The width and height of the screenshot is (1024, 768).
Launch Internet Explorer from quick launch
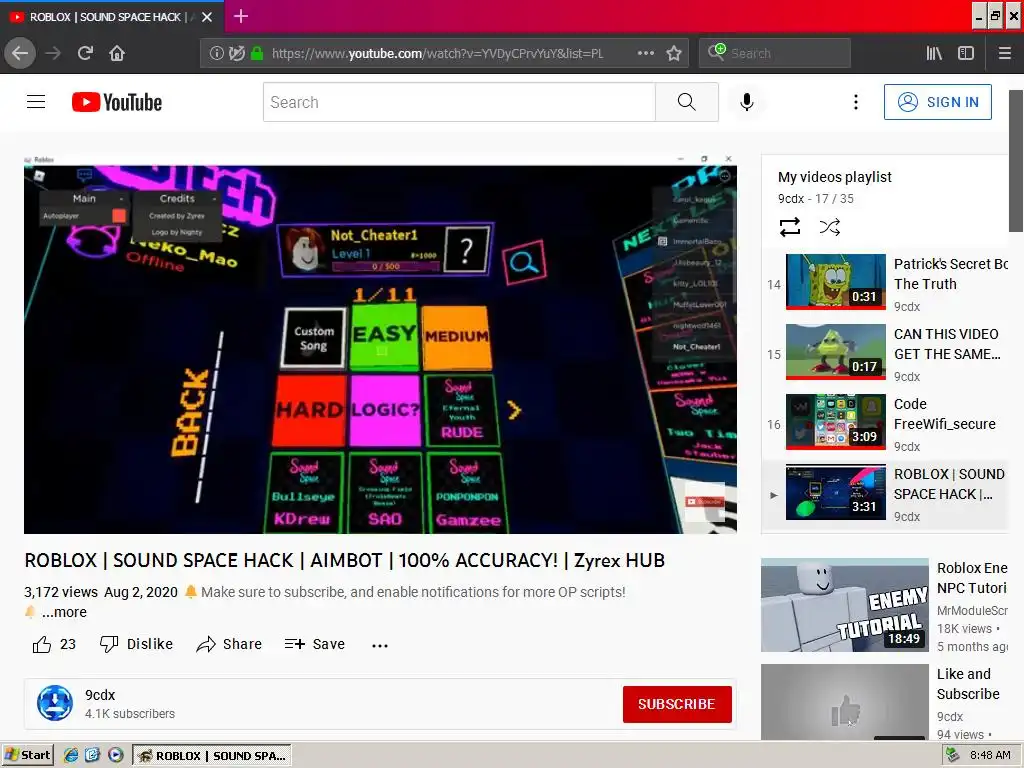pos(71,756)
